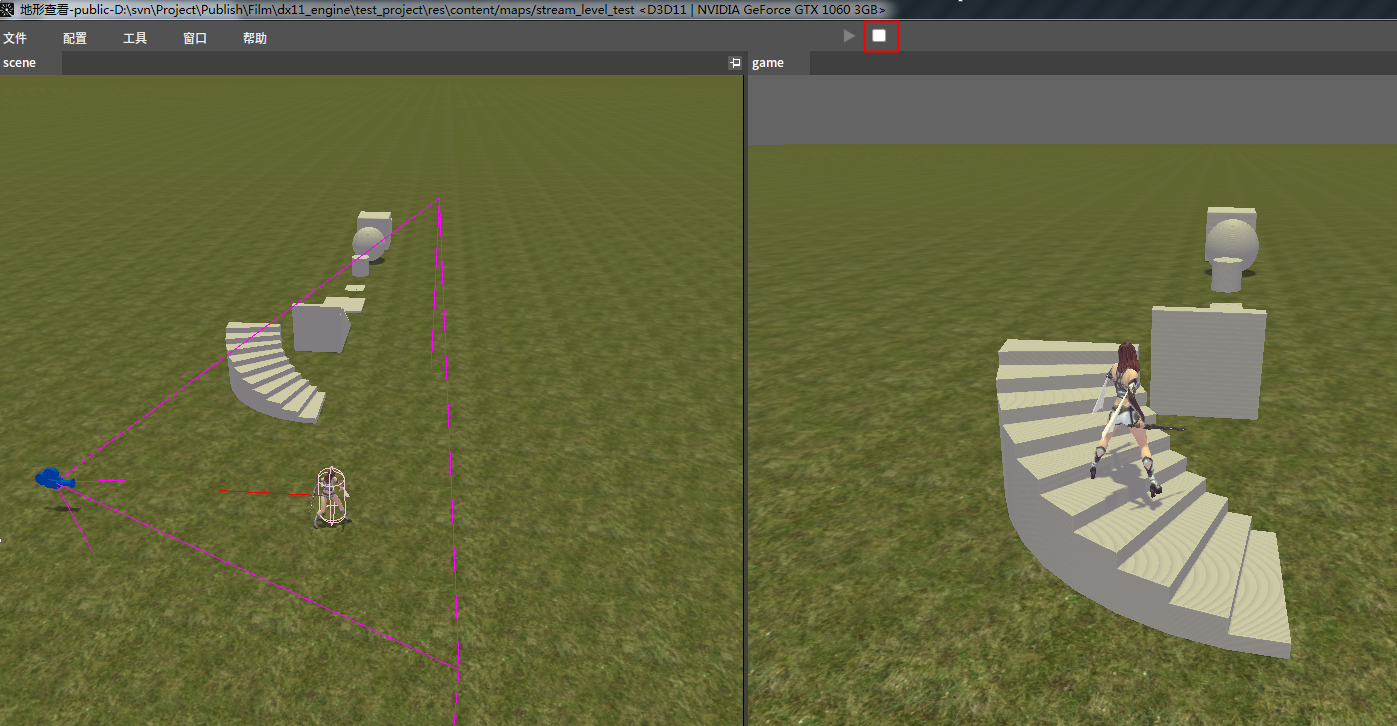Open the 帮助 menu
The image size is (1397, 726).
click(x=255, y=38)
